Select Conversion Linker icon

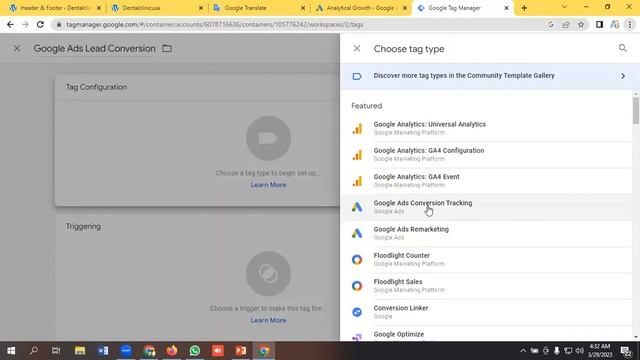357,312
